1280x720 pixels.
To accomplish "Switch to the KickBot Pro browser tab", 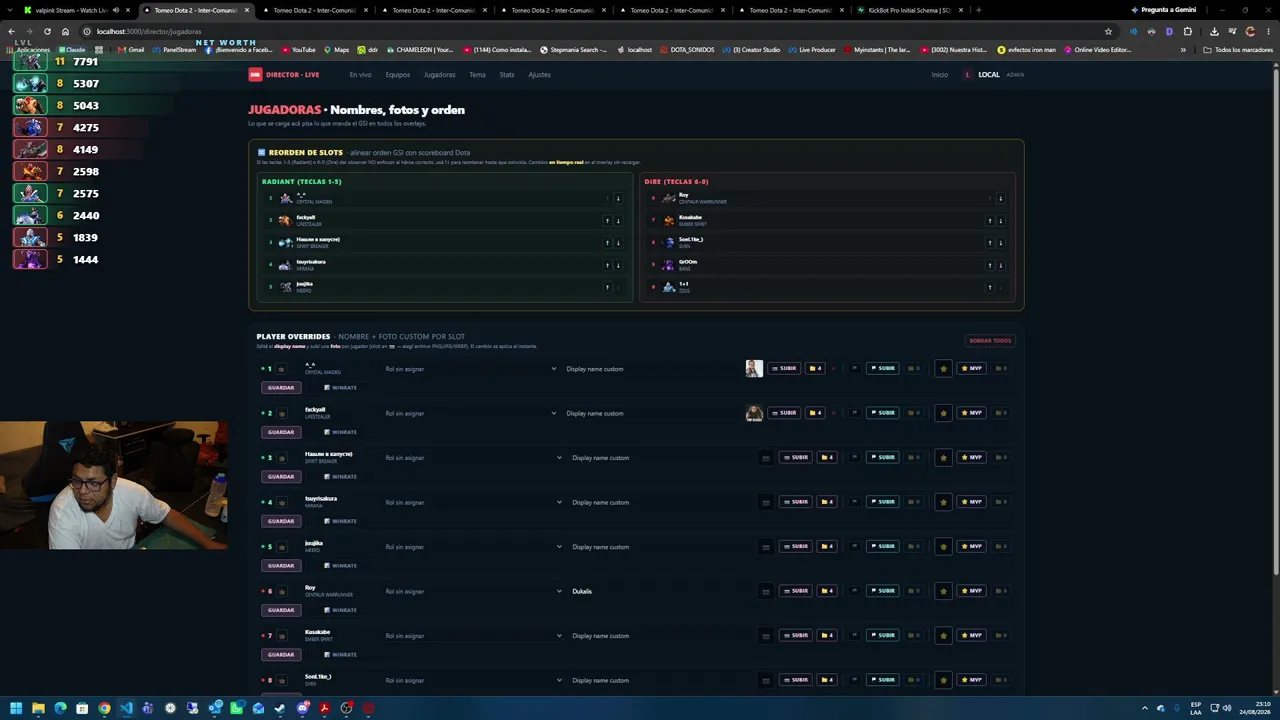I will [x=908, y=10].
